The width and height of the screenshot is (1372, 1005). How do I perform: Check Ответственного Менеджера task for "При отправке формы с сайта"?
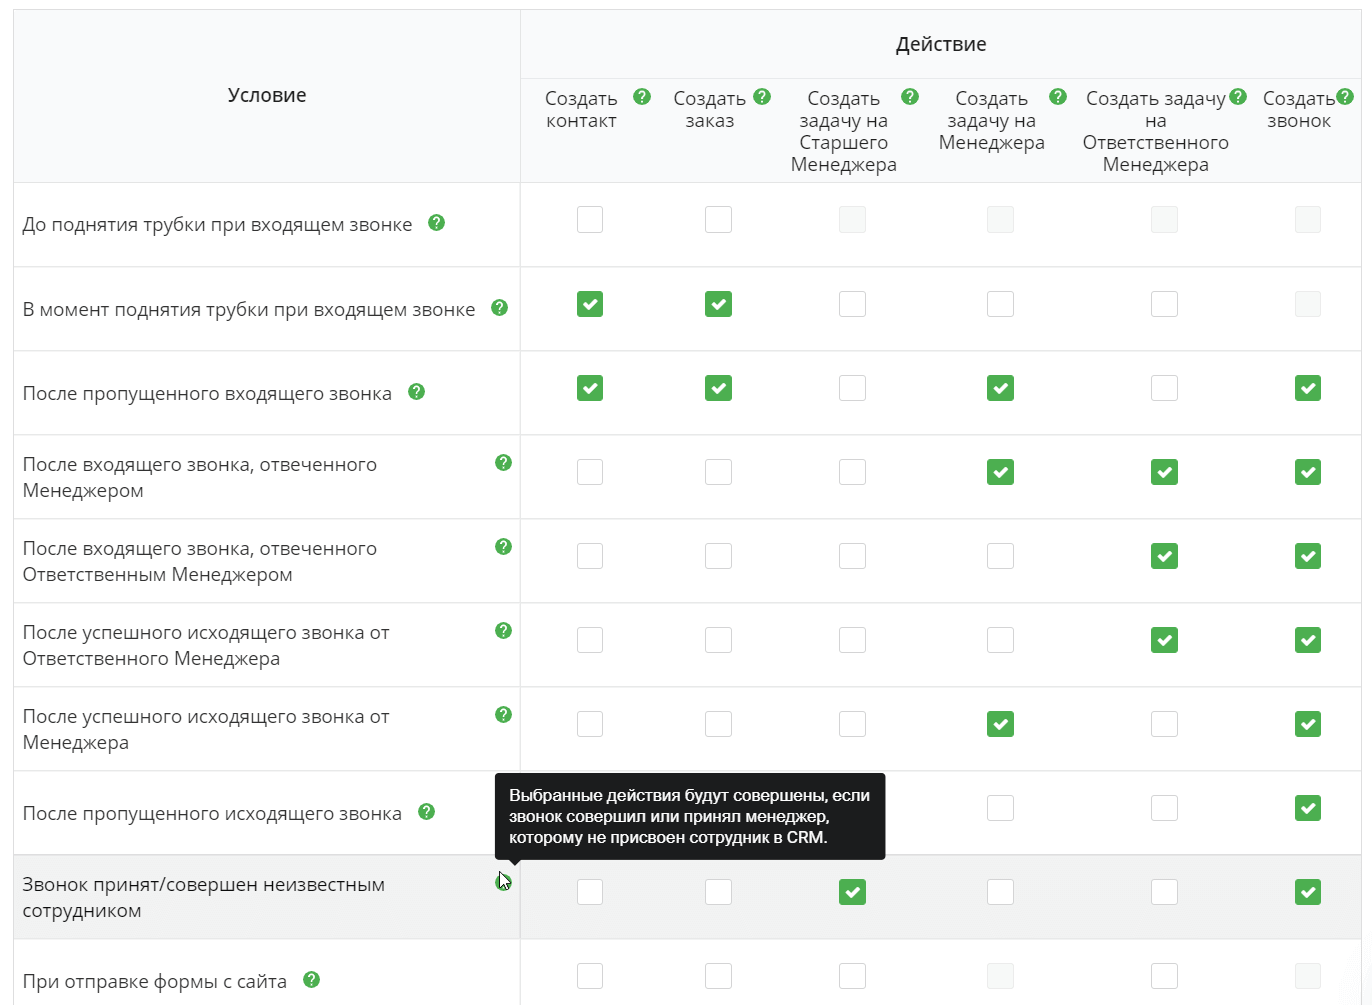[1164, 976]
